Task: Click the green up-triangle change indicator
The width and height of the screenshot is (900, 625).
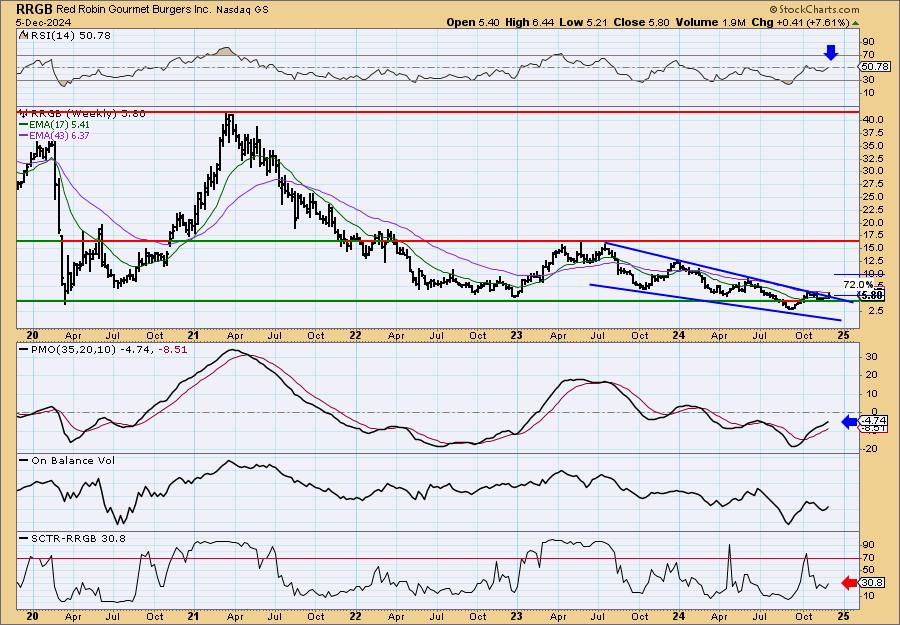Action: tap(855, 23)
